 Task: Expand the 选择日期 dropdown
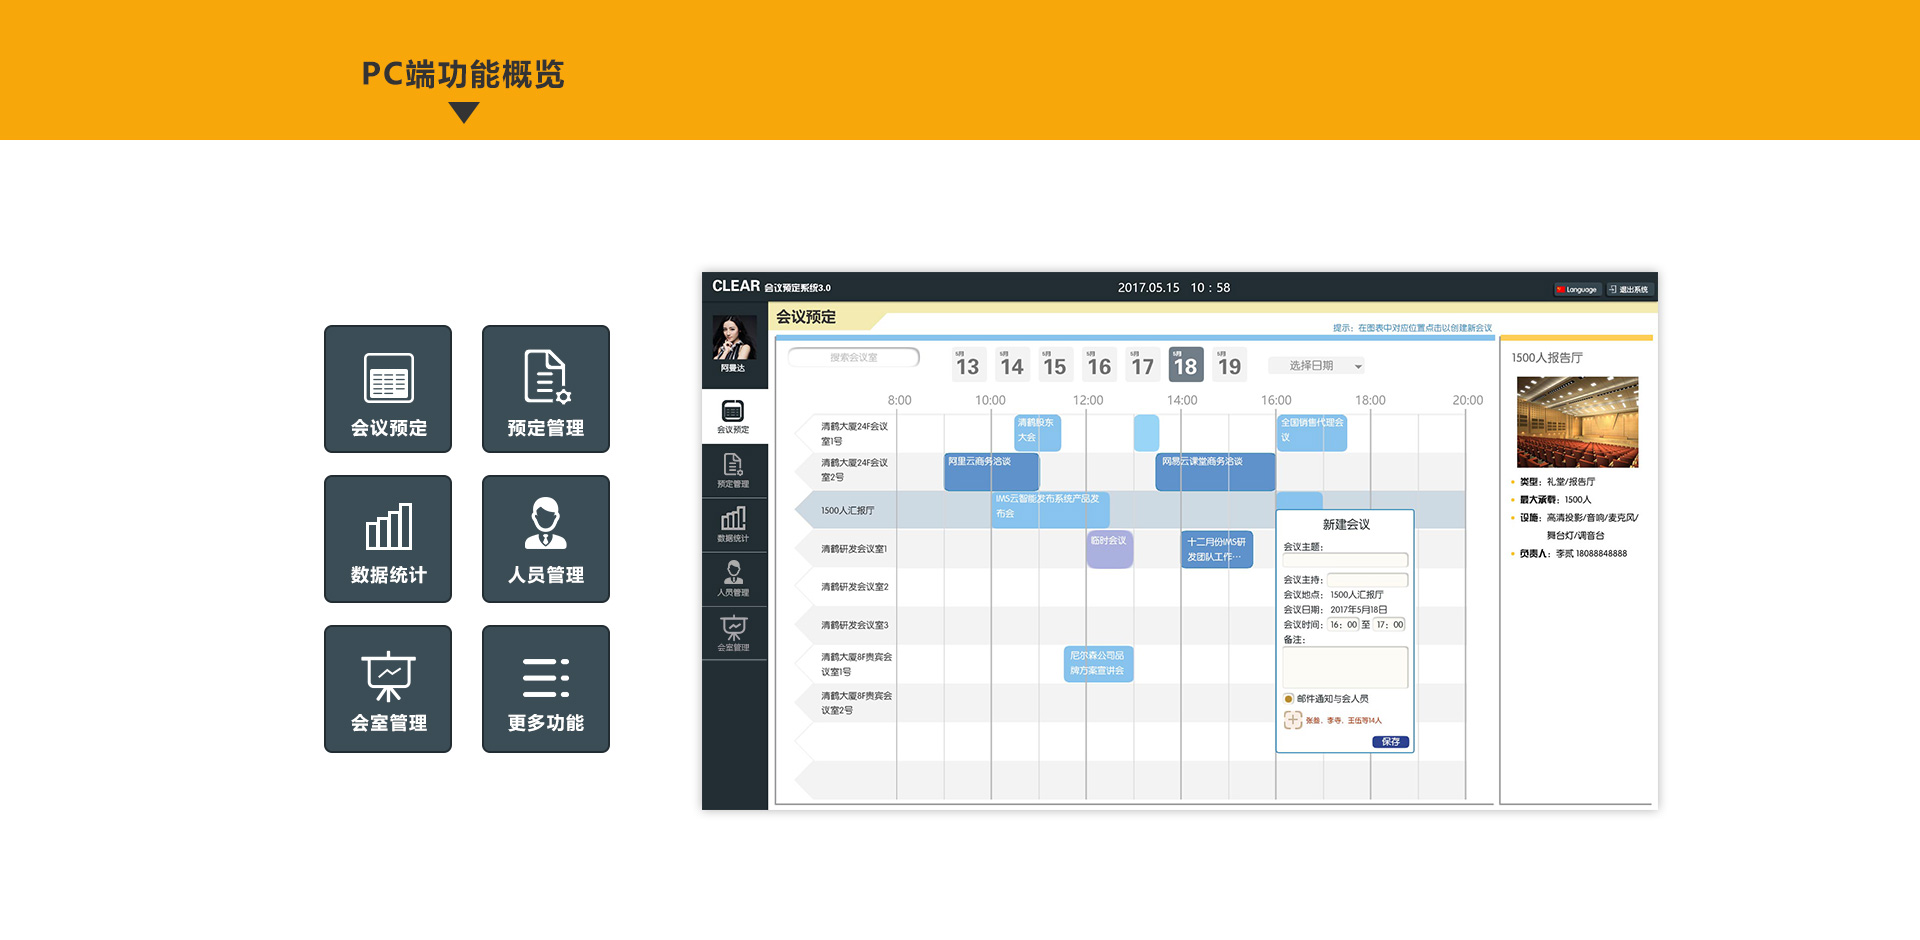(1316, 366)
